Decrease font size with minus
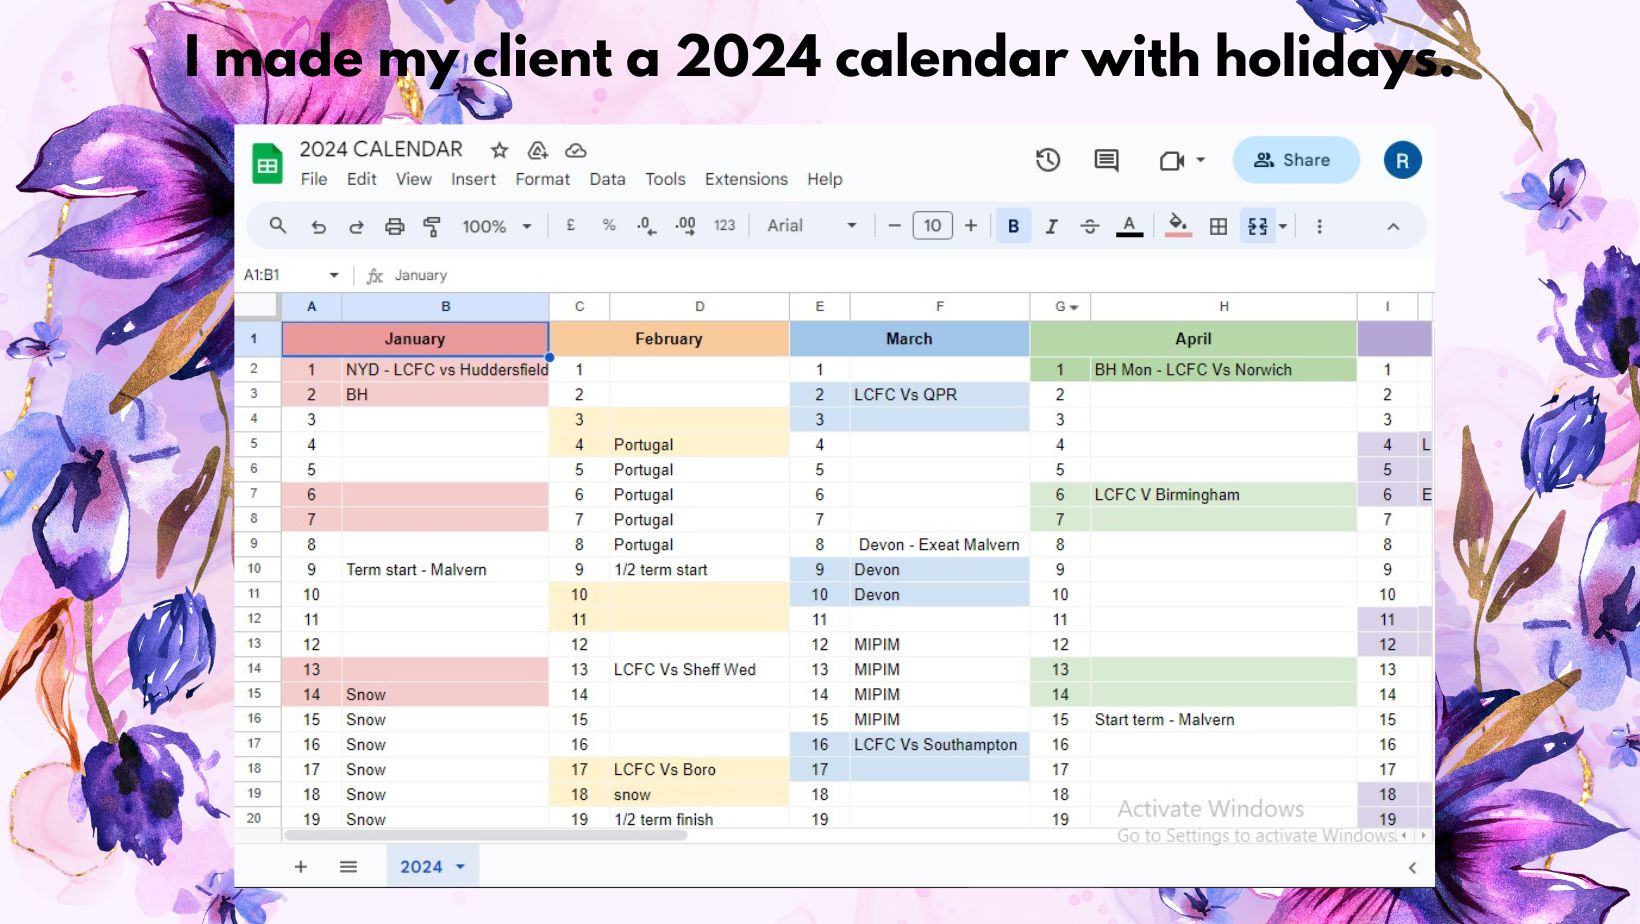The image size is (1640, 924). click(894, 226)
